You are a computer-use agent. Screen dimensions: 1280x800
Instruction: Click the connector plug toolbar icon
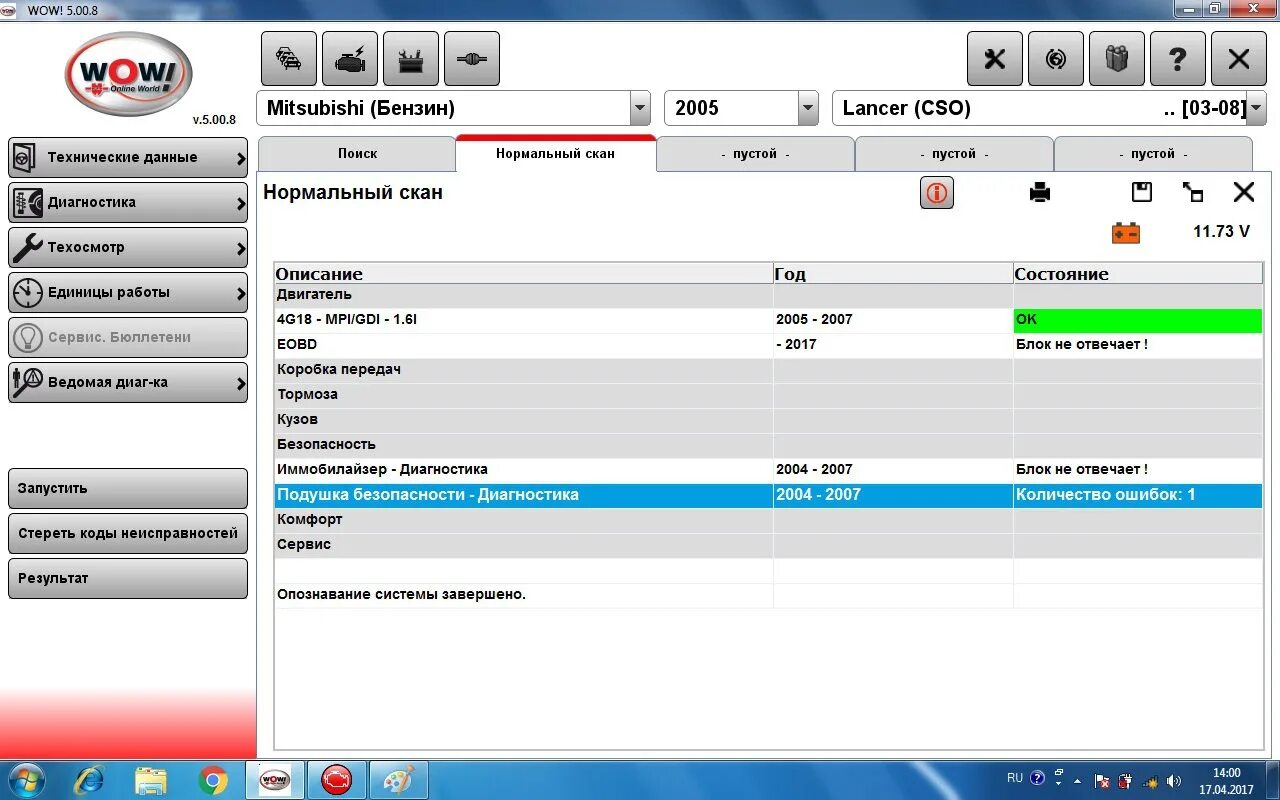coord(472,59)
